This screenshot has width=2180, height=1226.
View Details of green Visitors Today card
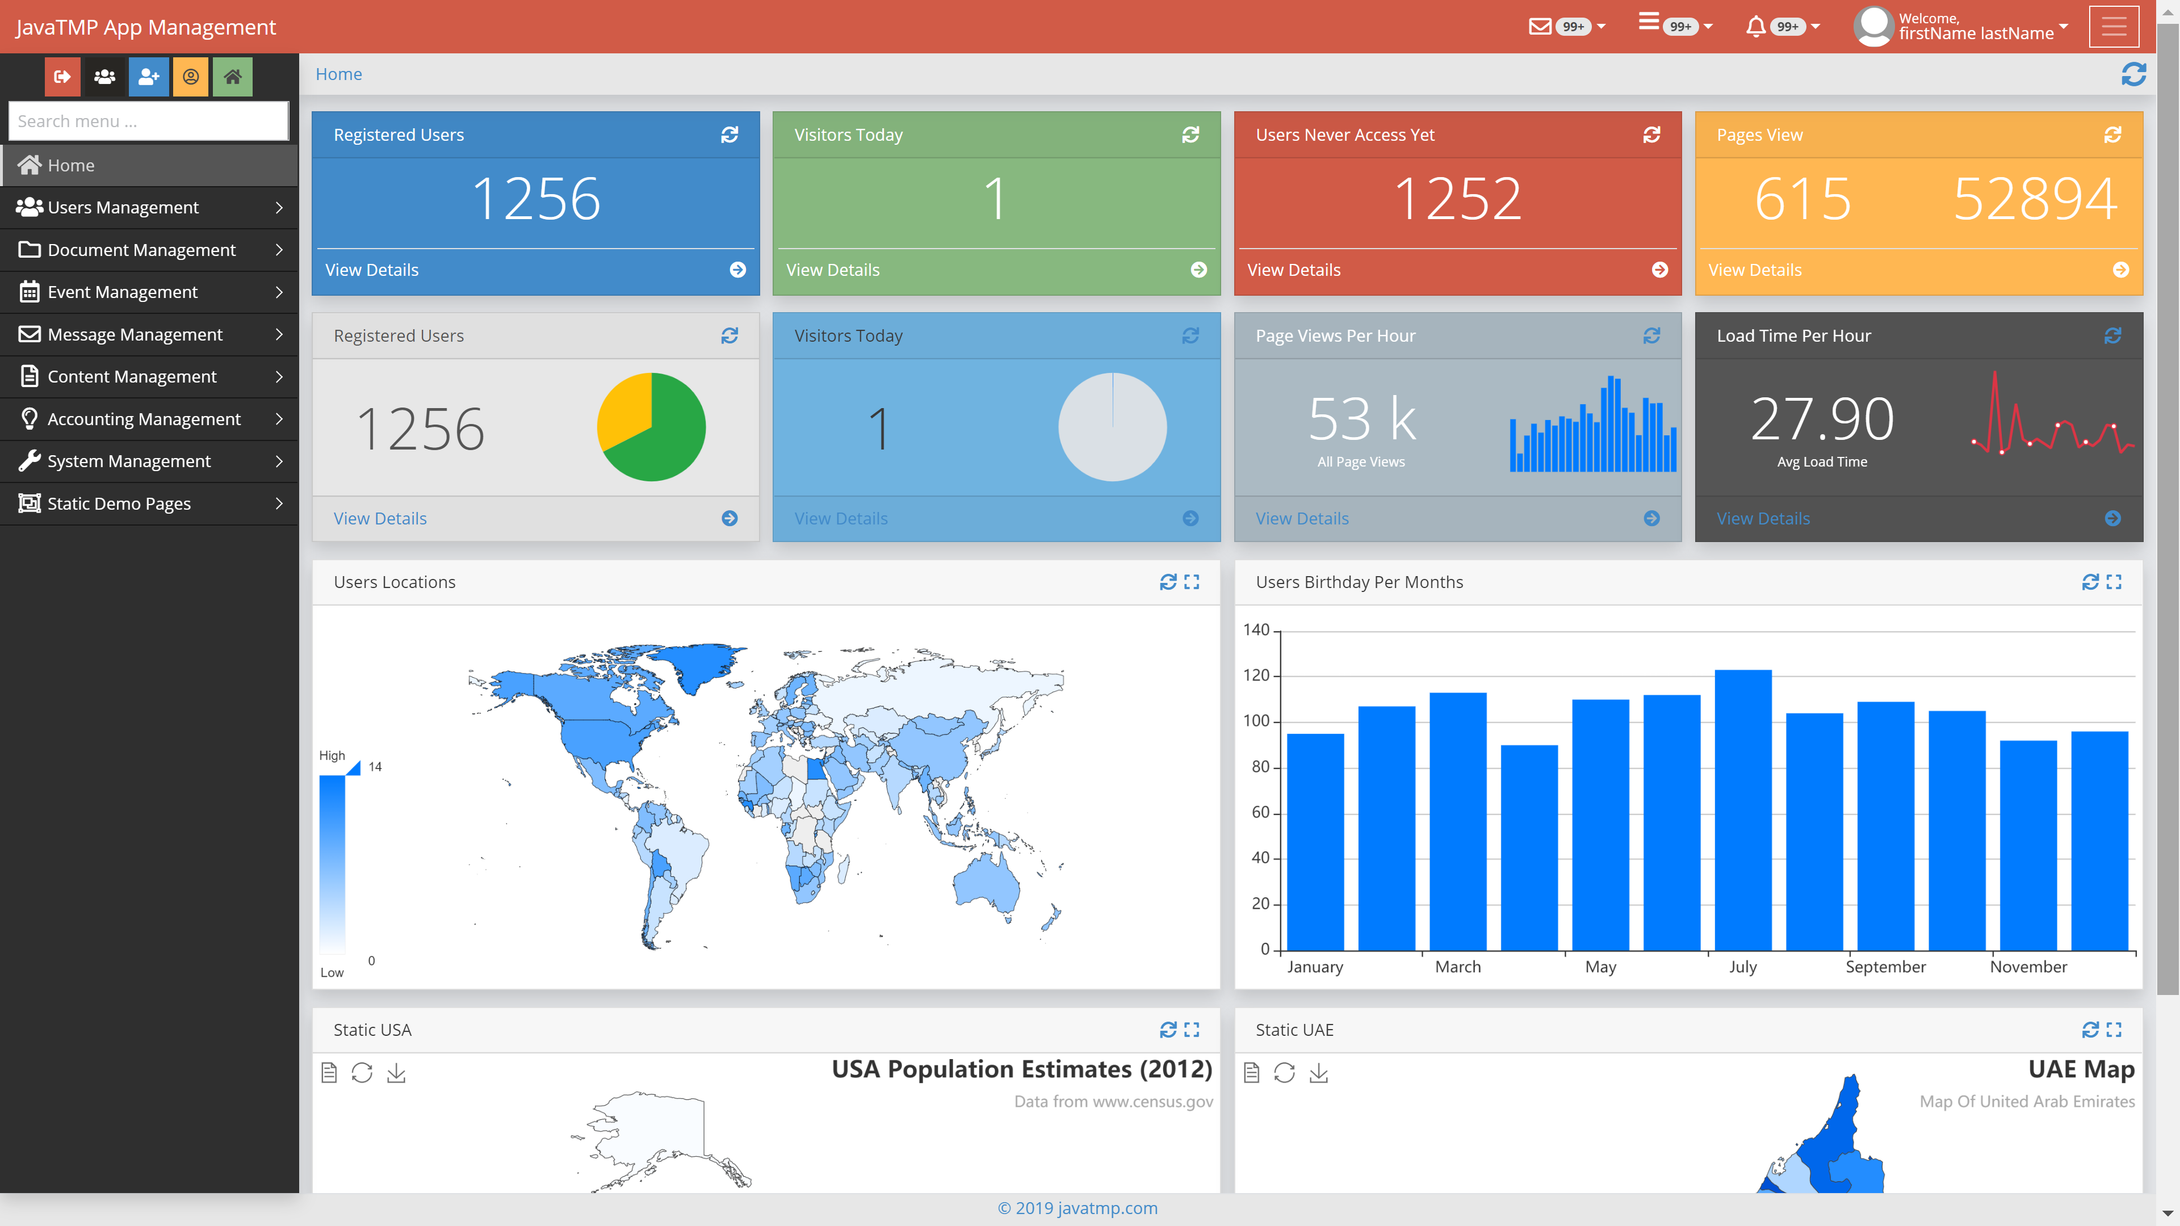coord(833,270)
